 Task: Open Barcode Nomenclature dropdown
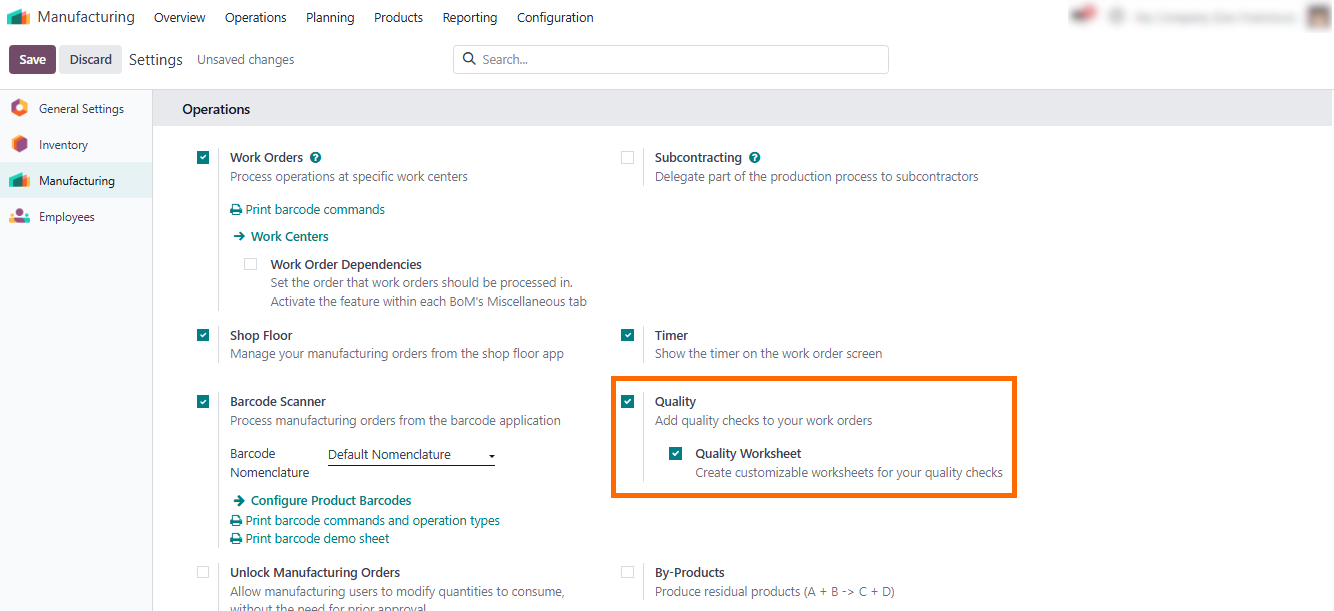(412, 455)
